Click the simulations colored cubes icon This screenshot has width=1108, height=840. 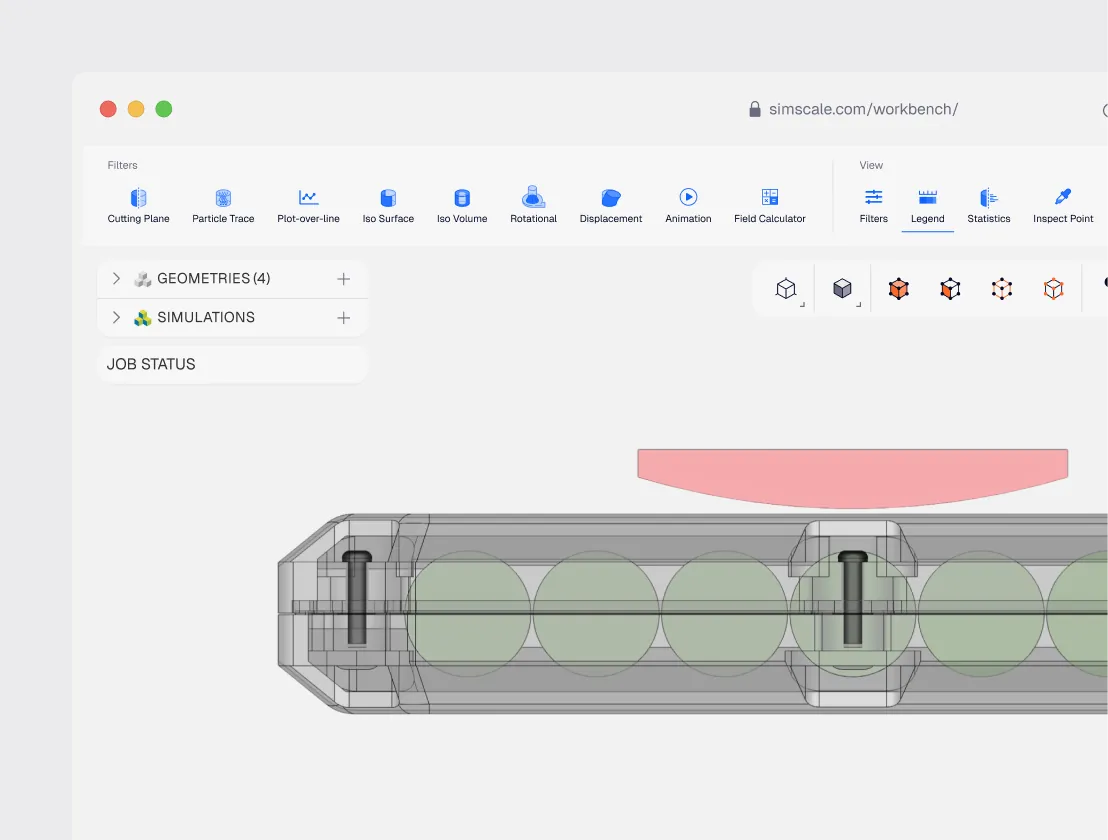click(143, 318)
